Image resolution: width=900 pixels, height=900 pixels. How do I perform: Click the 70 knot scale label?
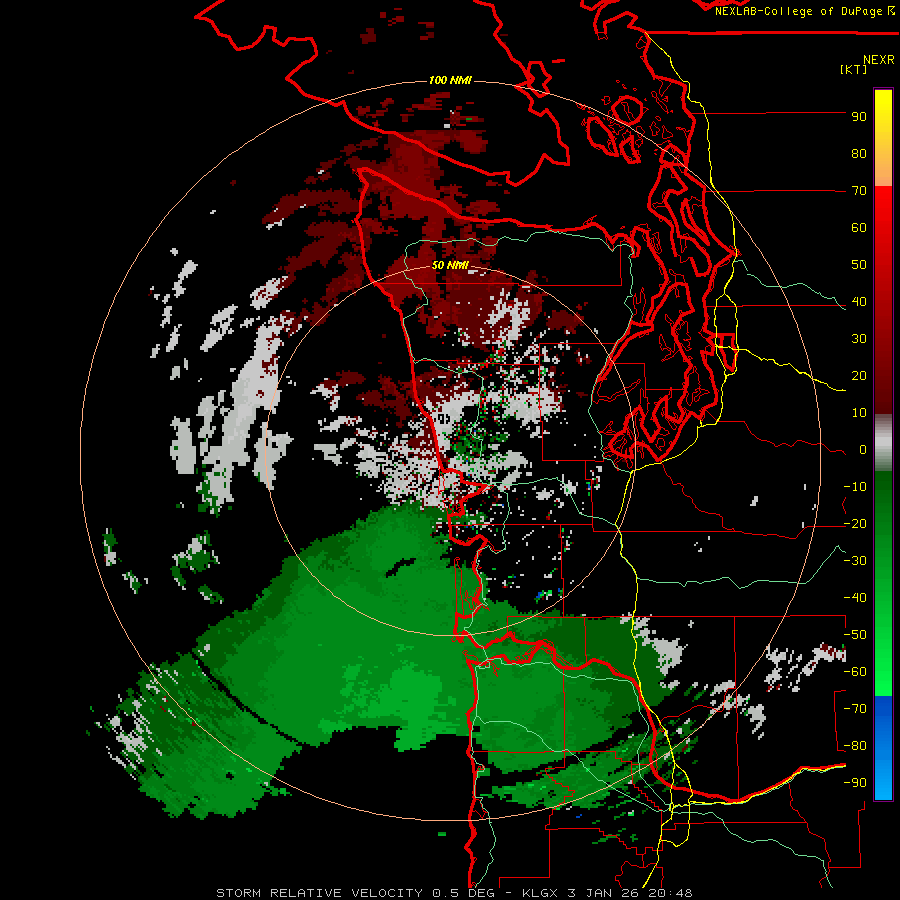click(859, 191)
